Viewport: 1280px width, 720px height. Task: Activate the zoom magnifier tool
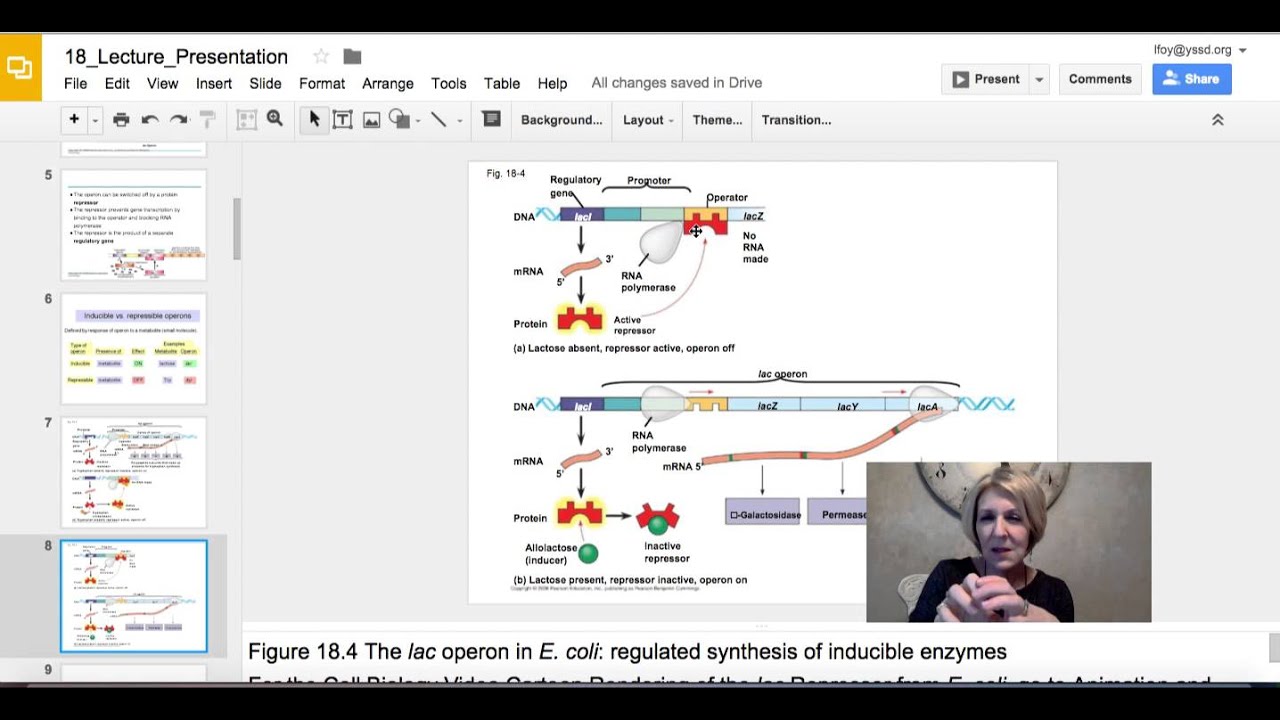click(275, 120)
